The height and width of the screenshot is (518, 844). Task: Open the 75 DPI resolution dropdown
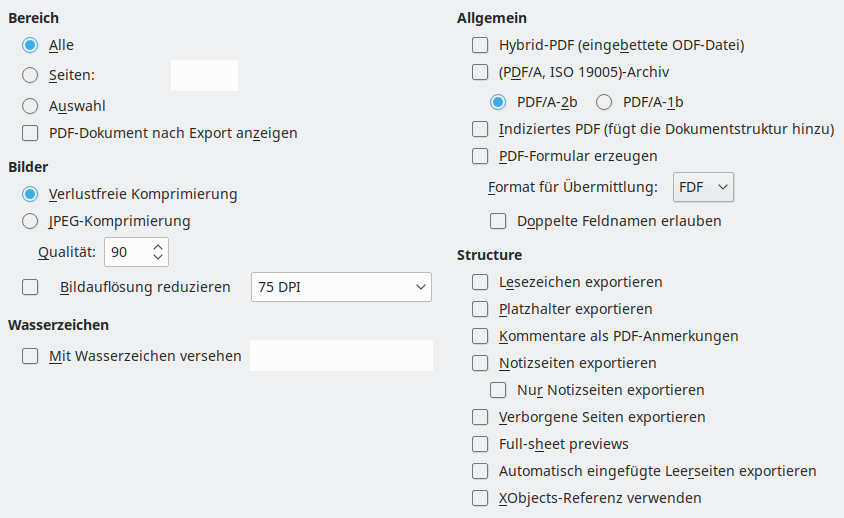341,287
